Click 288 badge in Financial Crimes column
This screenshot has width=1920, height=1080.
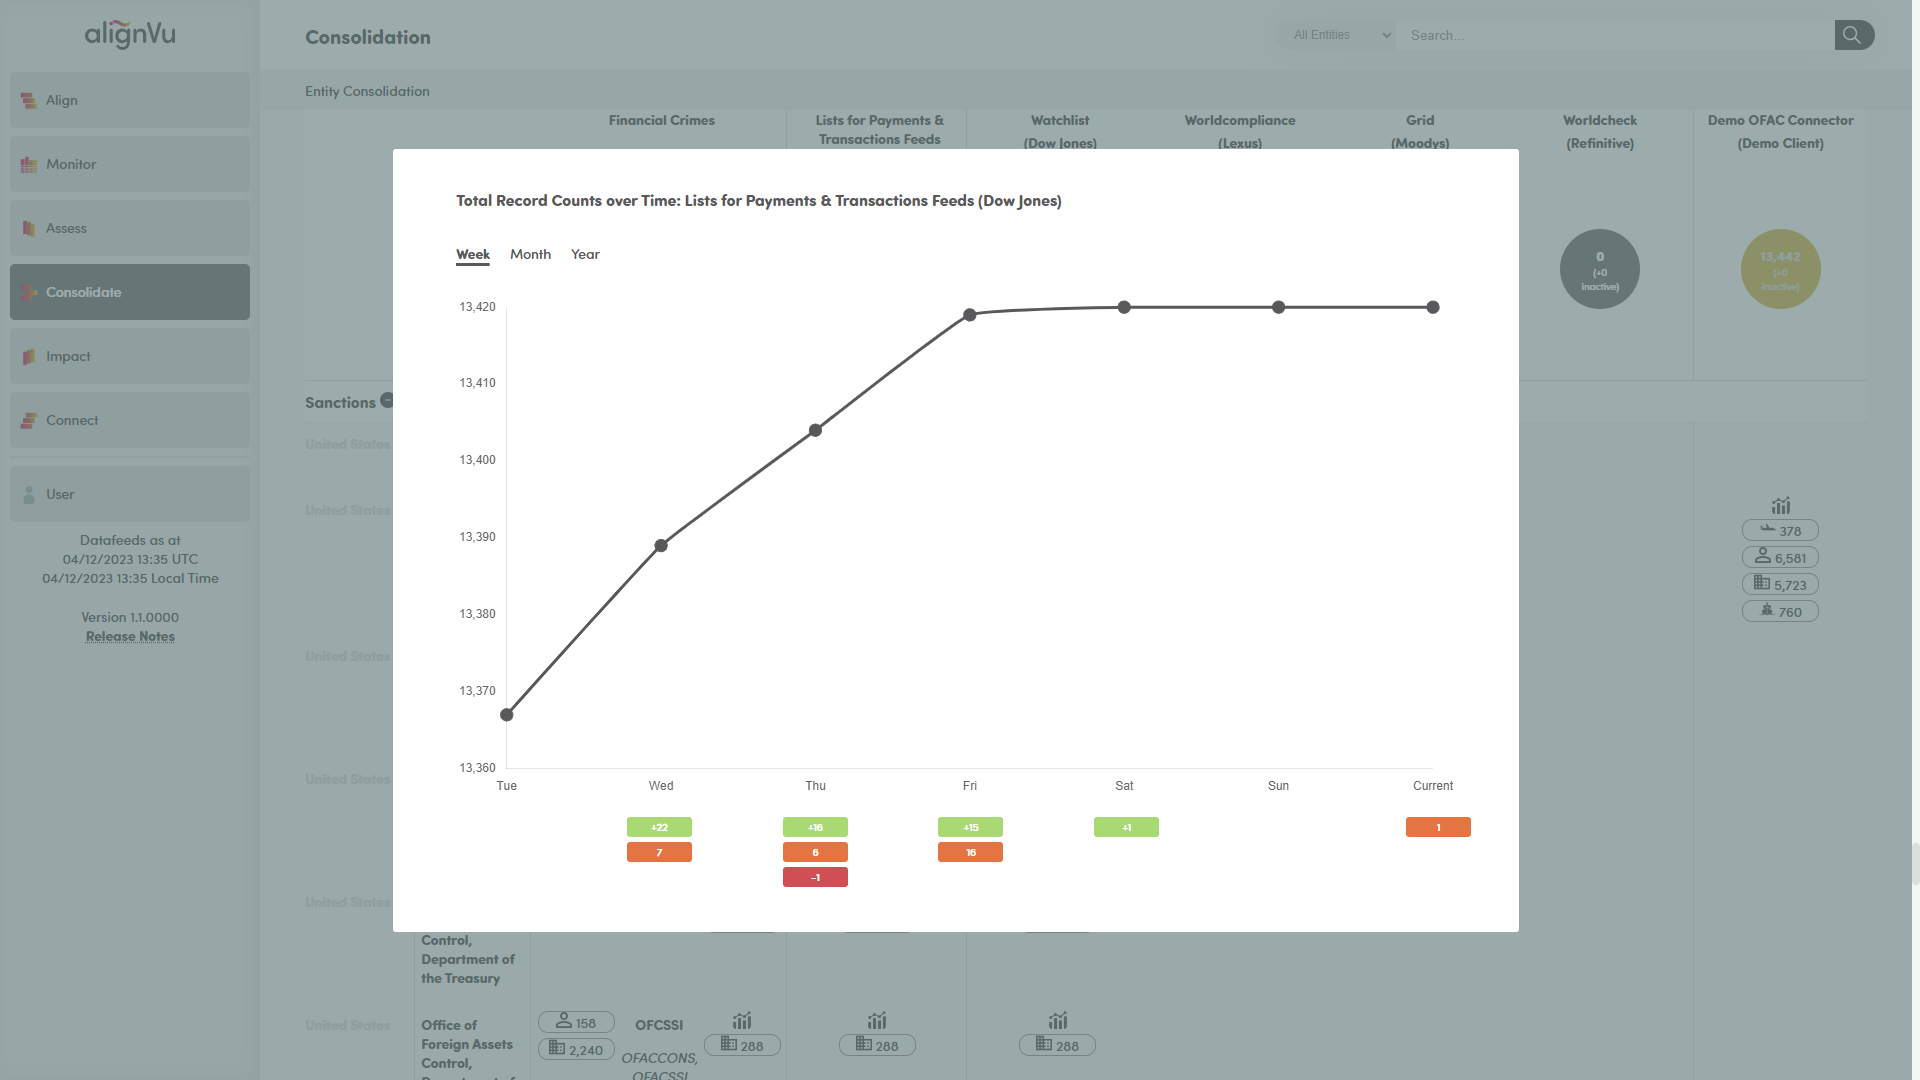(742, 1045)
